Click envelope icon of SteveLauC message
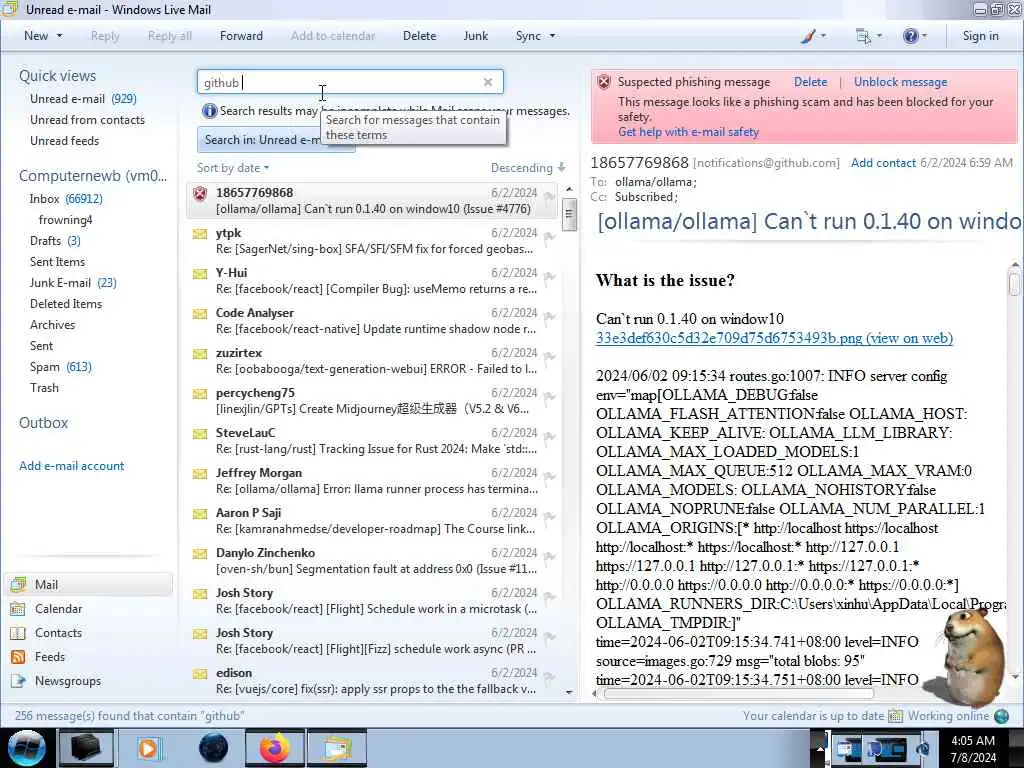Viewport: 1024px width, 768px height. [x=200, y=434]
